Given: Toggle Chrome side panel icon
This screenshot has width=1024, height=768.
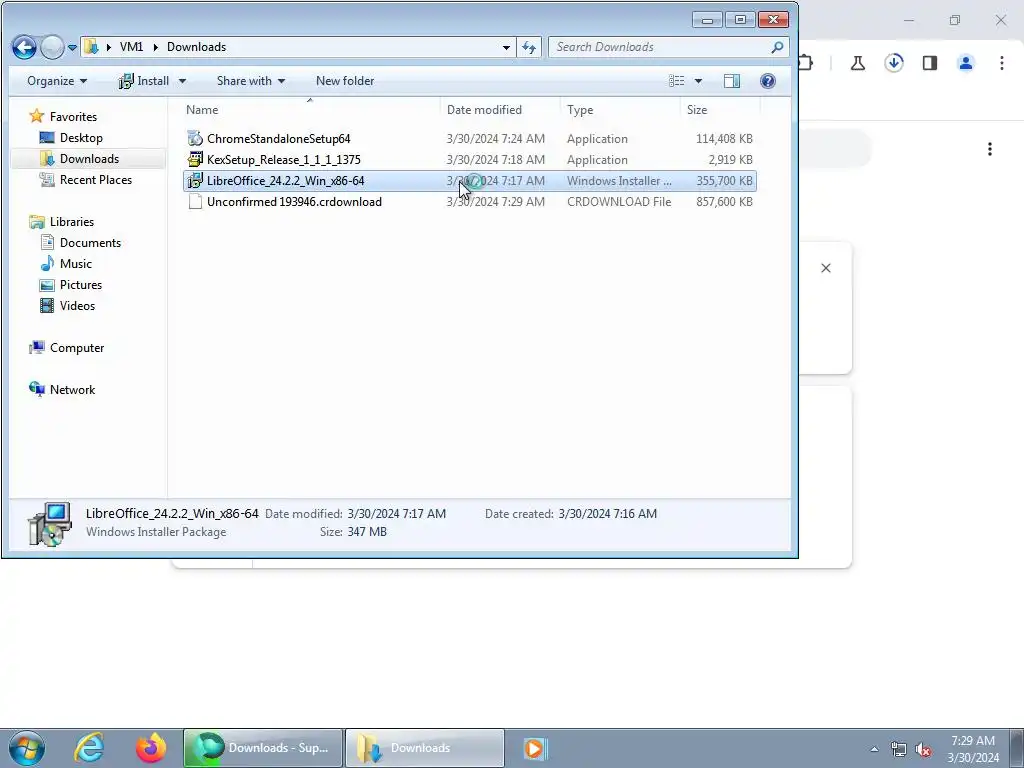Looking at the screenshot, I should pos(929,63).
